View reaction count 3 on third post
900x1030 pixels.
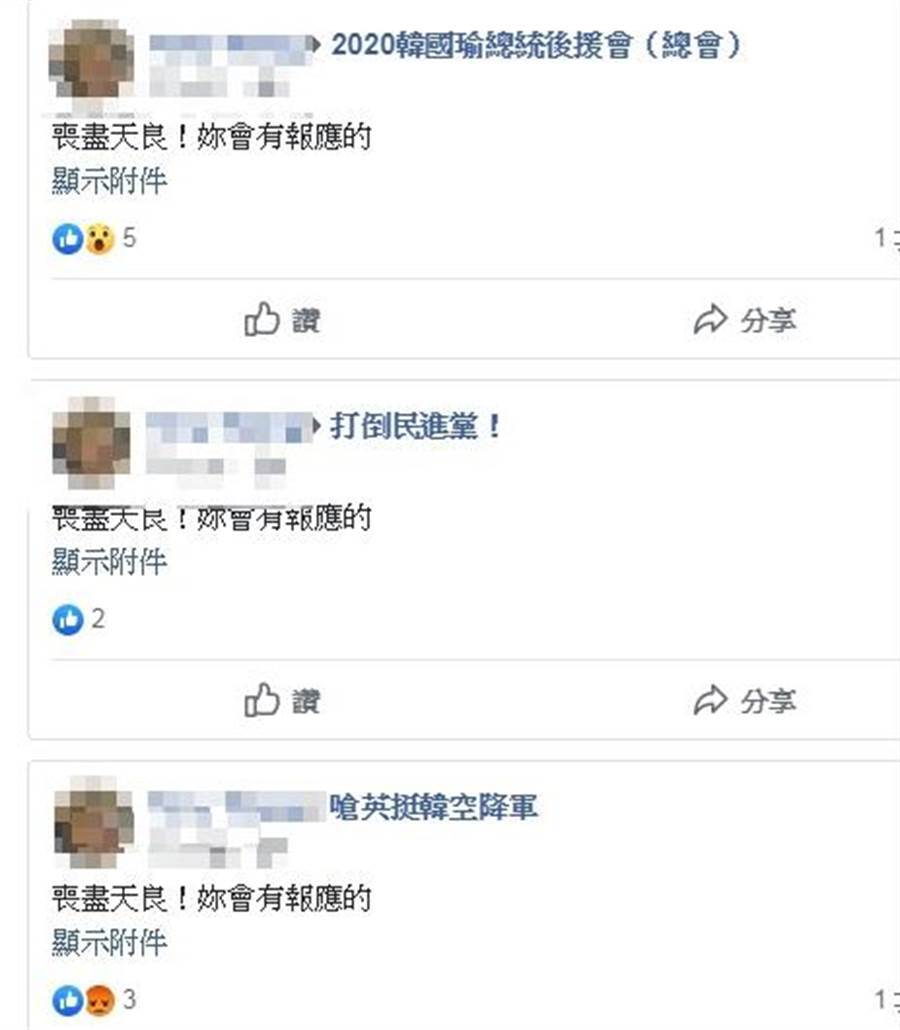(129, 1000)
